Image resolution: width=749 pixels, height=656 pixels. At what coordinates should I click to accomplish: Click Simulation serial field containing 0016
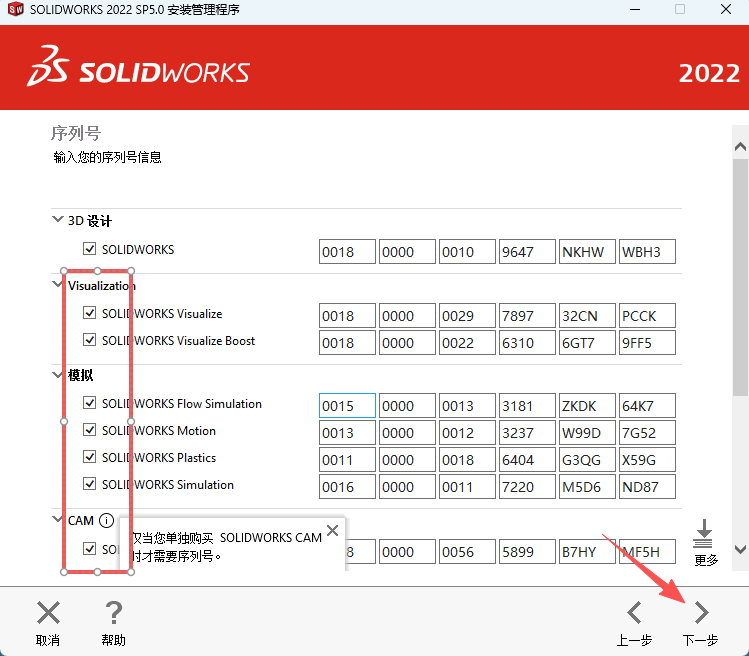[347, 487]
